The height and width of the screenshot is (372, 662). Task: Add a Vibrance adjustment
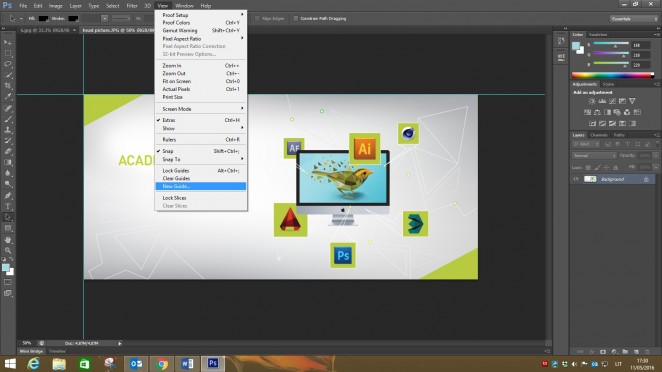(x=632, y=101)
